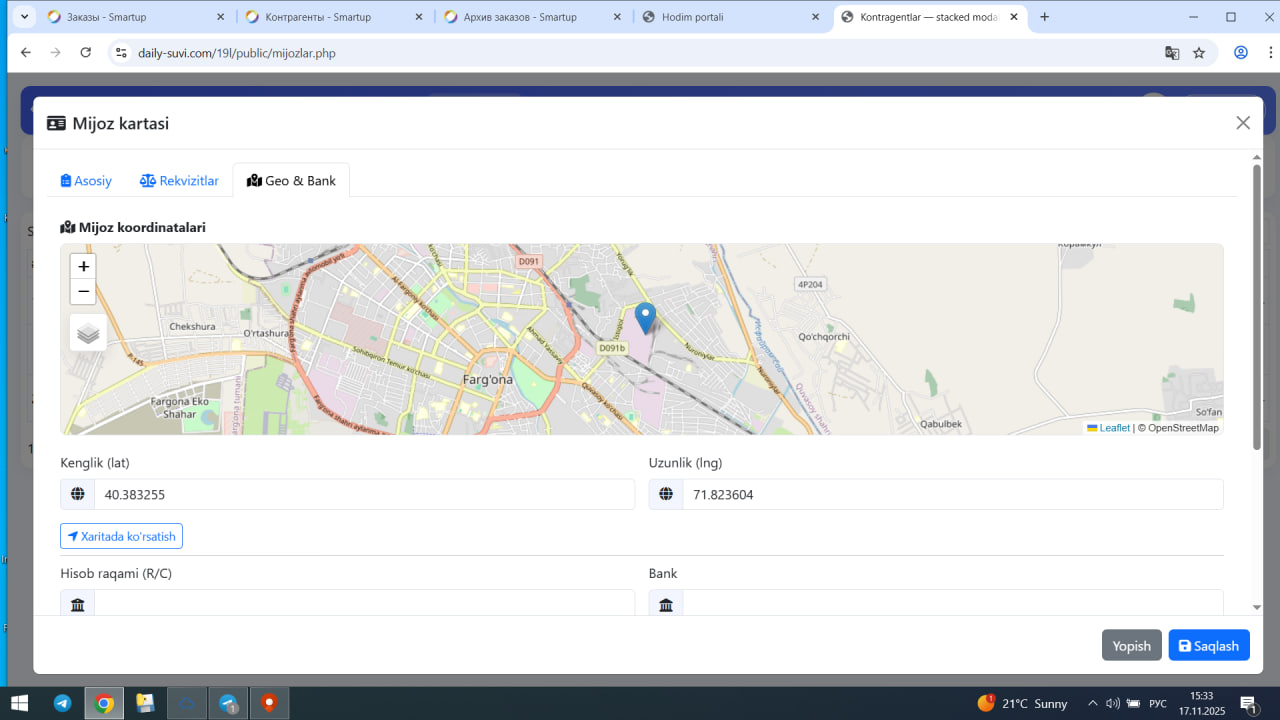Translate this page icon

[x=1172, y=53]
